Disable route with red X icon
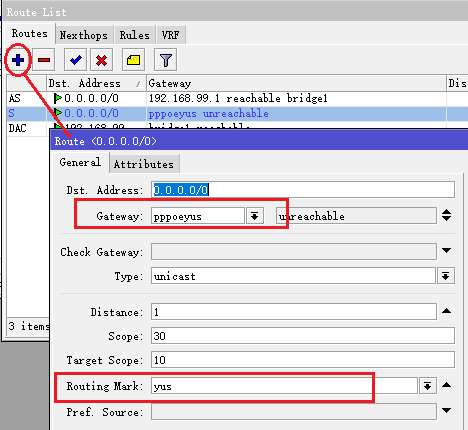 pyautogui.click(x=101, y=60)
